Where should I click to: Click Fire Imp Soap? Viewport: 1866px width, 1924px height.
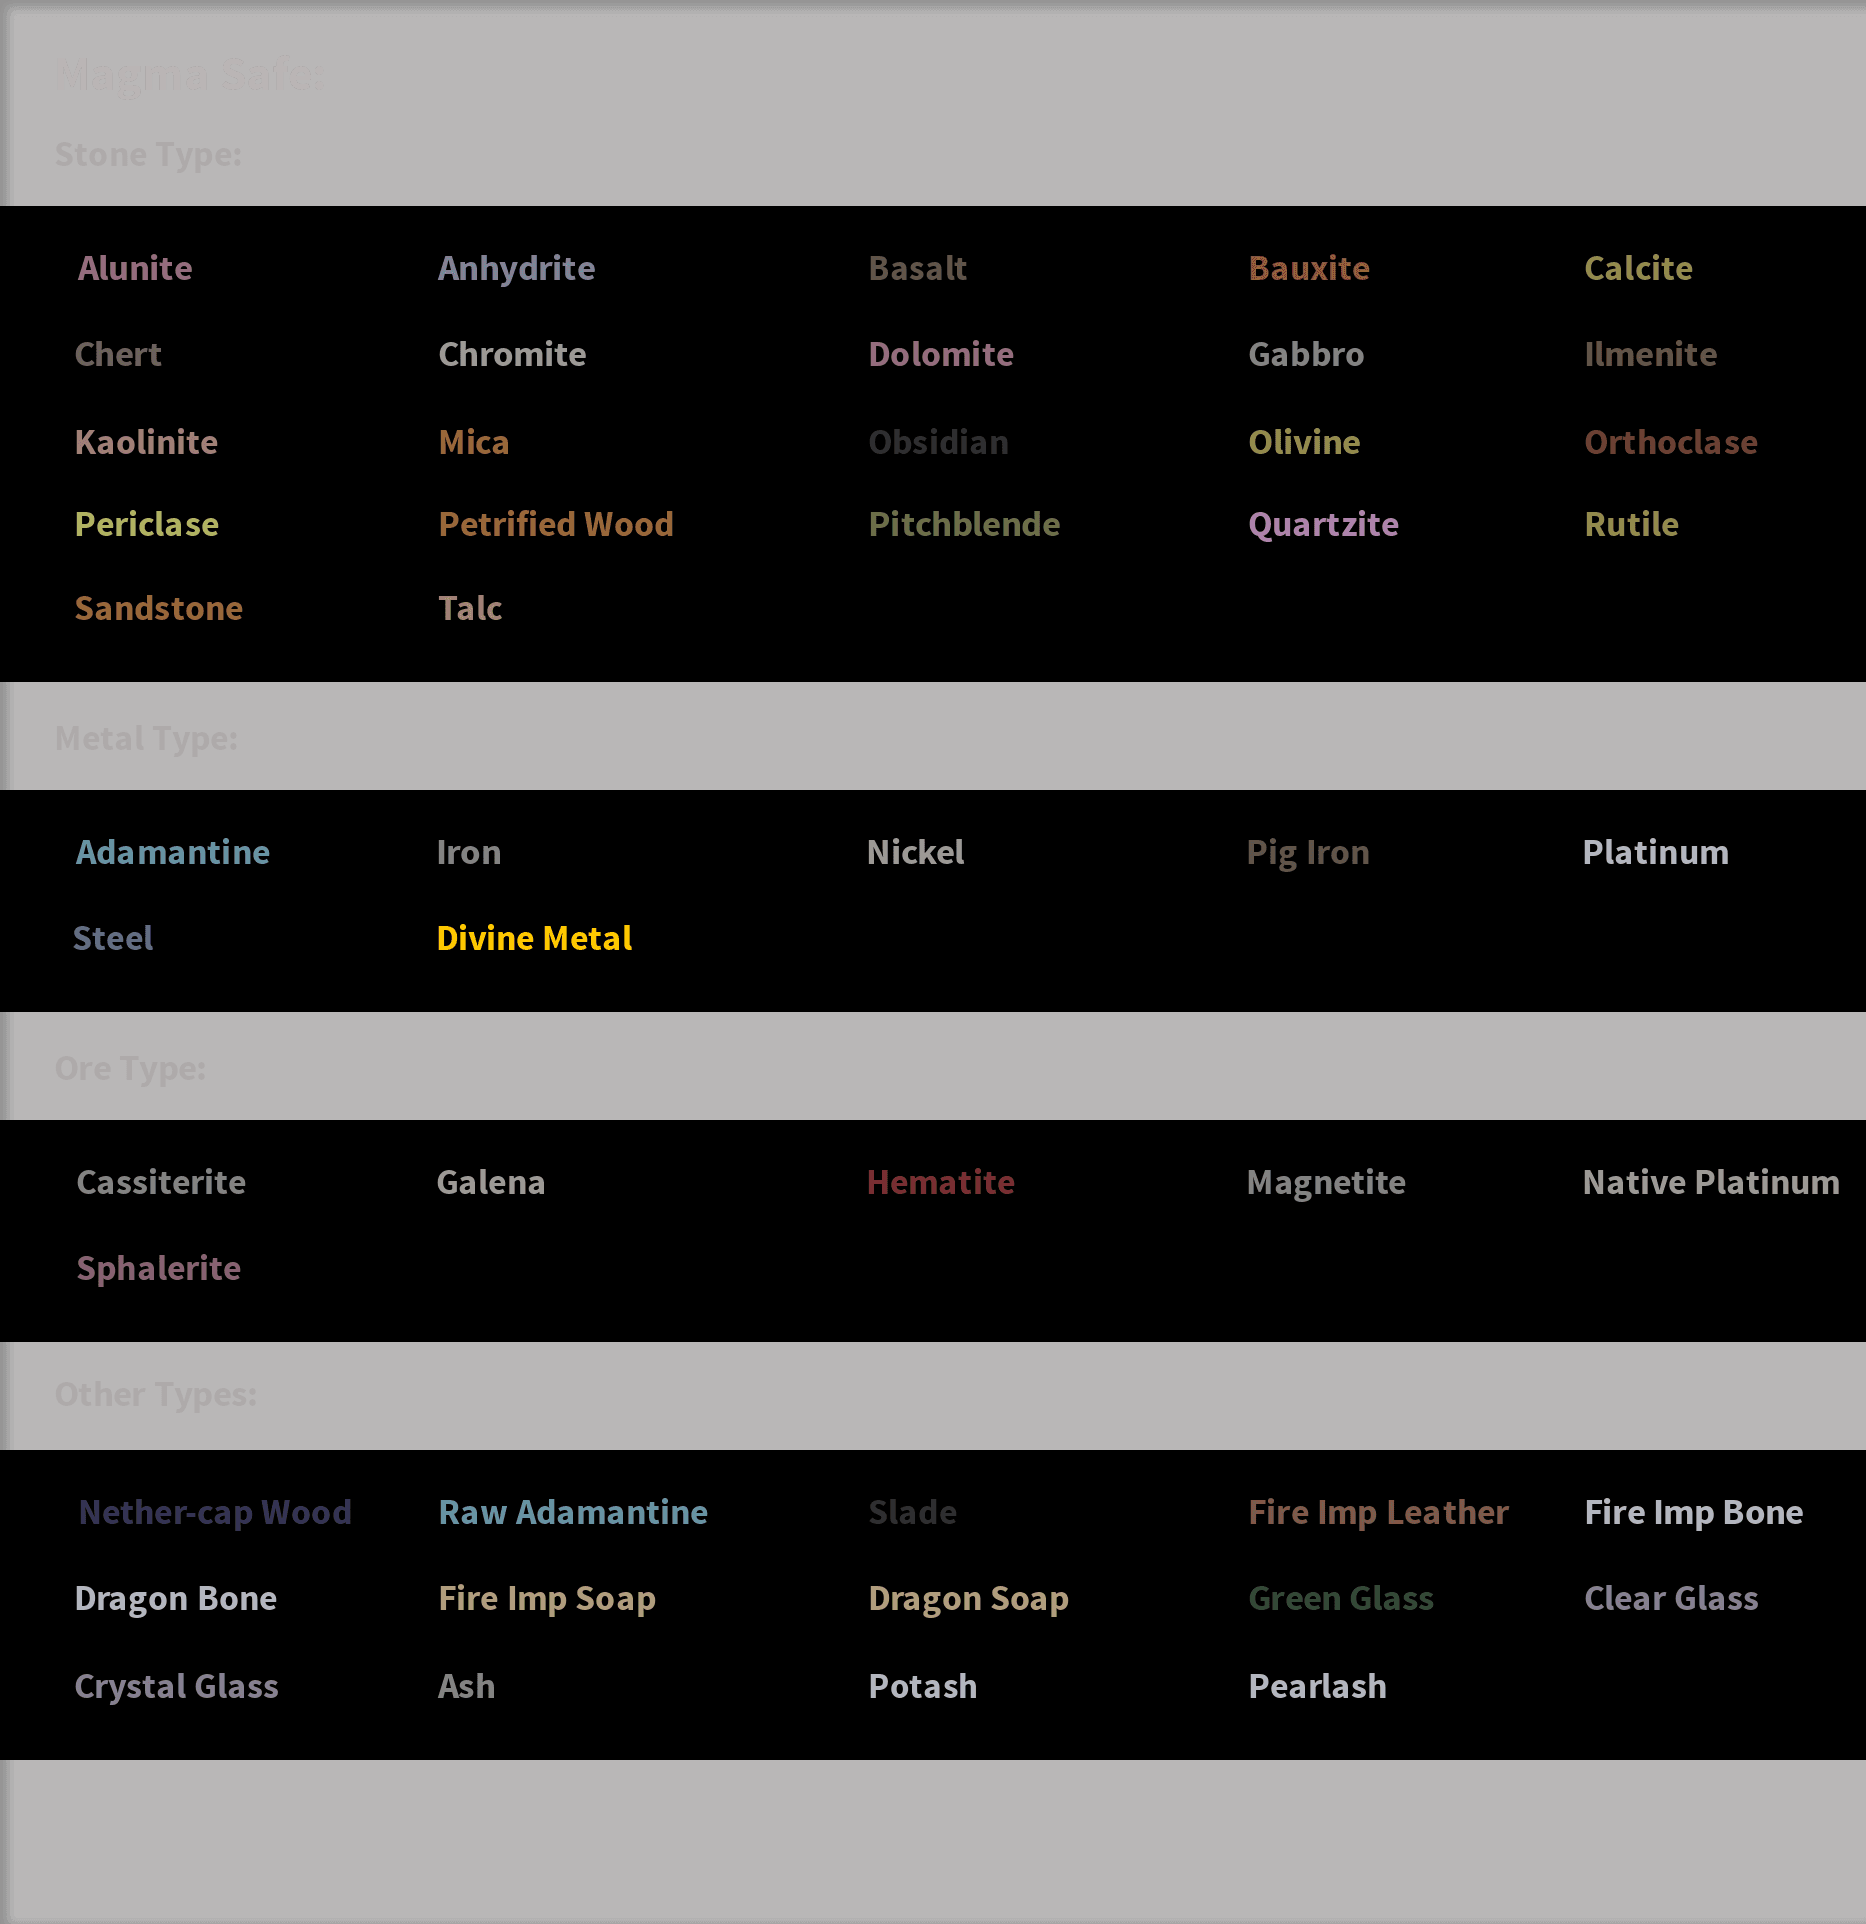click(547, 1598)
